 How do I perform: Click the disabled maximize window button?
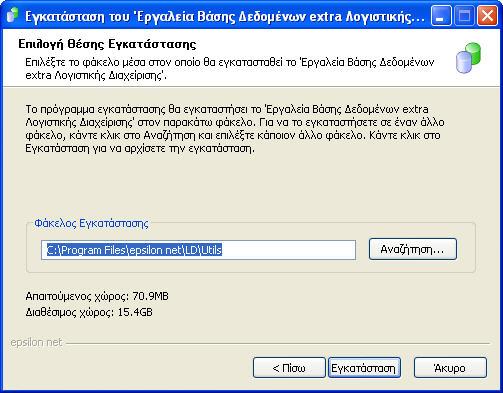(x=464, y=16)
